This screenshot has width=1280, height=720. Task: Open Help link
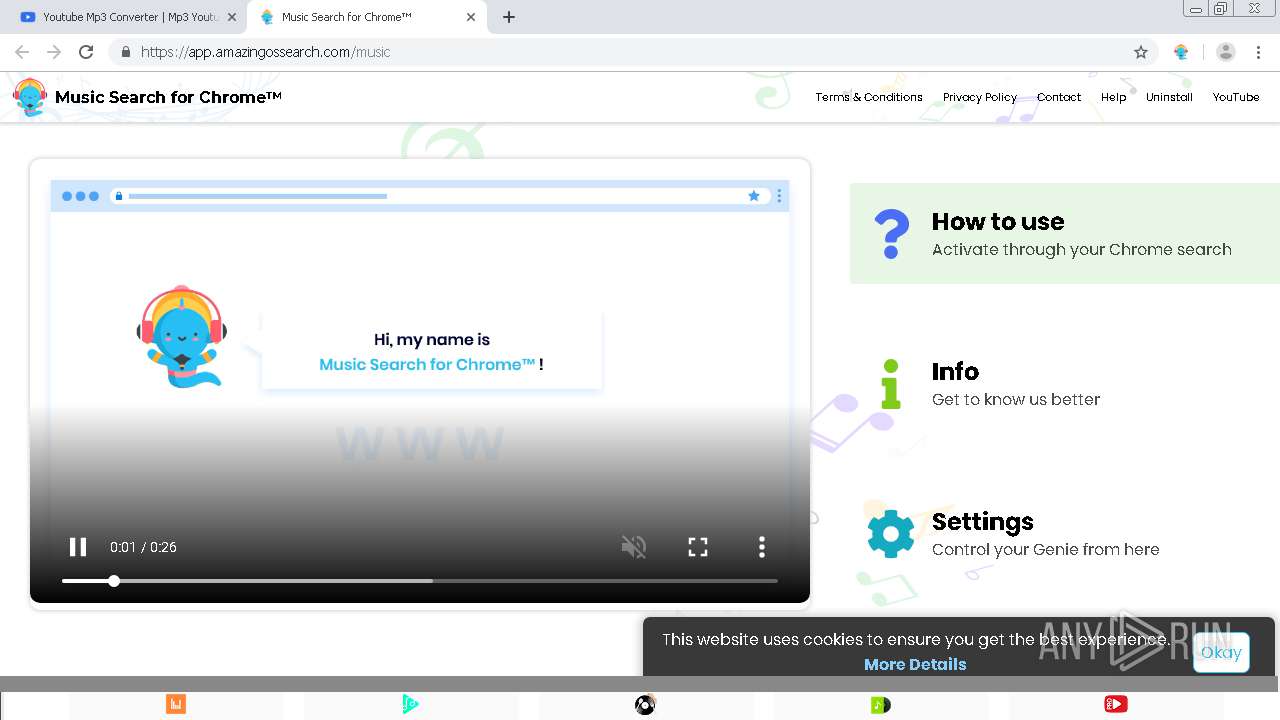click(x=1114, y=97)
